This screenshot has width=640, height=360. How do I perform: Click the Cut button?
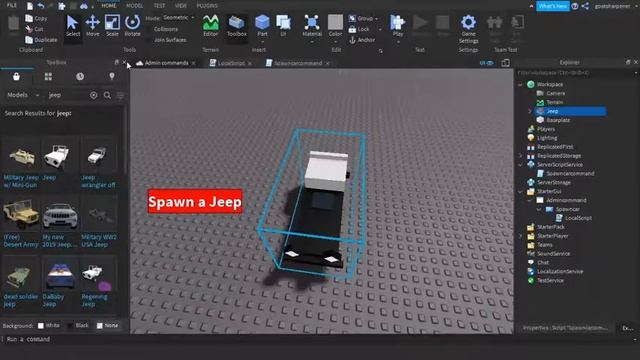click(x=34, y=29)
